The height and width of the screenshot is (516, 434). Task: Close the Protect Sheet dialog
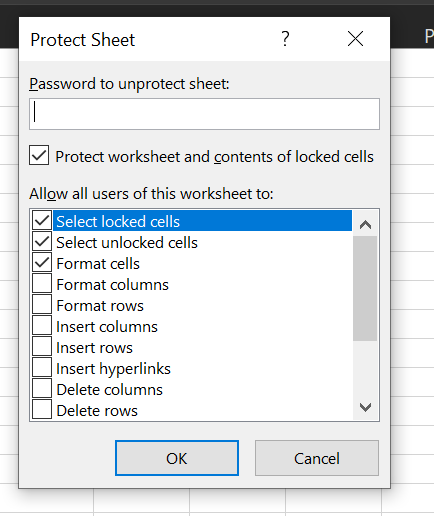pos(355,39)
